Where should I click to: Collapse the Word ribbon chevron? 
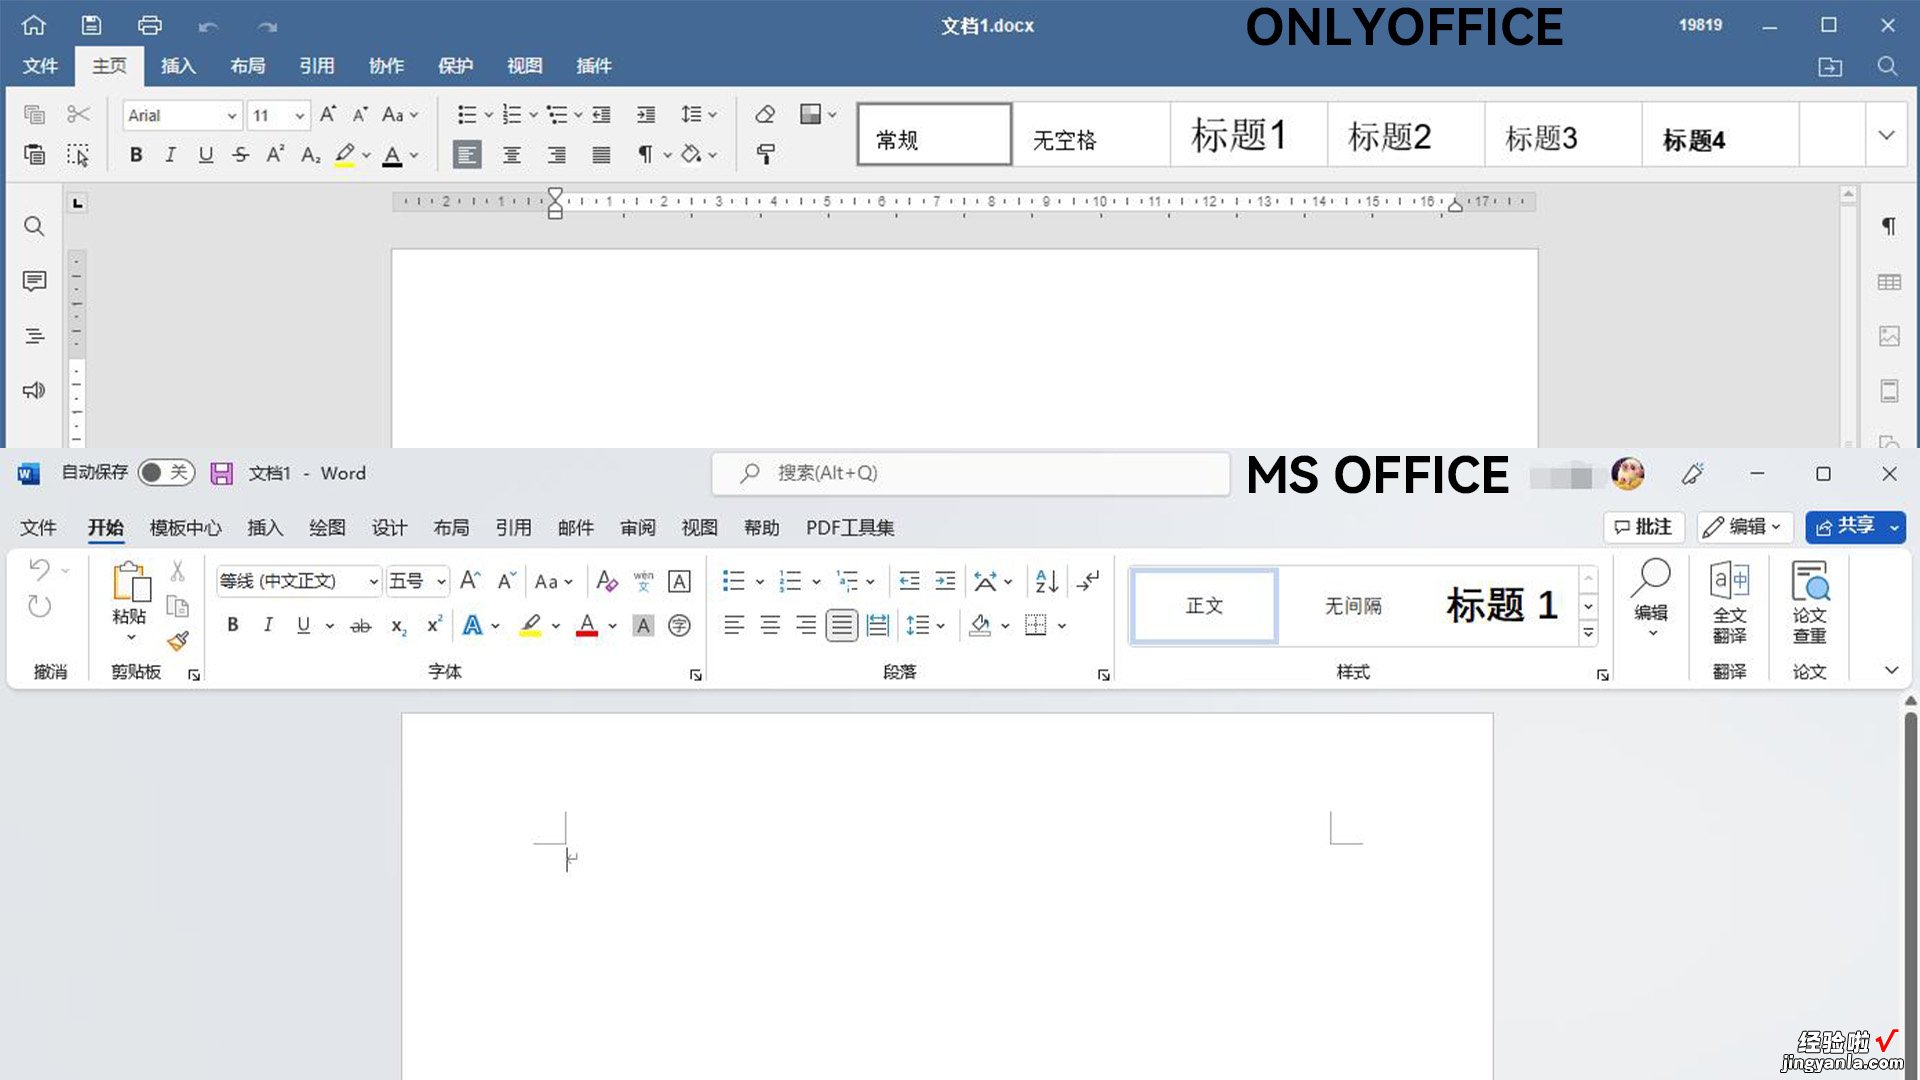click(x=1891, y=670)
